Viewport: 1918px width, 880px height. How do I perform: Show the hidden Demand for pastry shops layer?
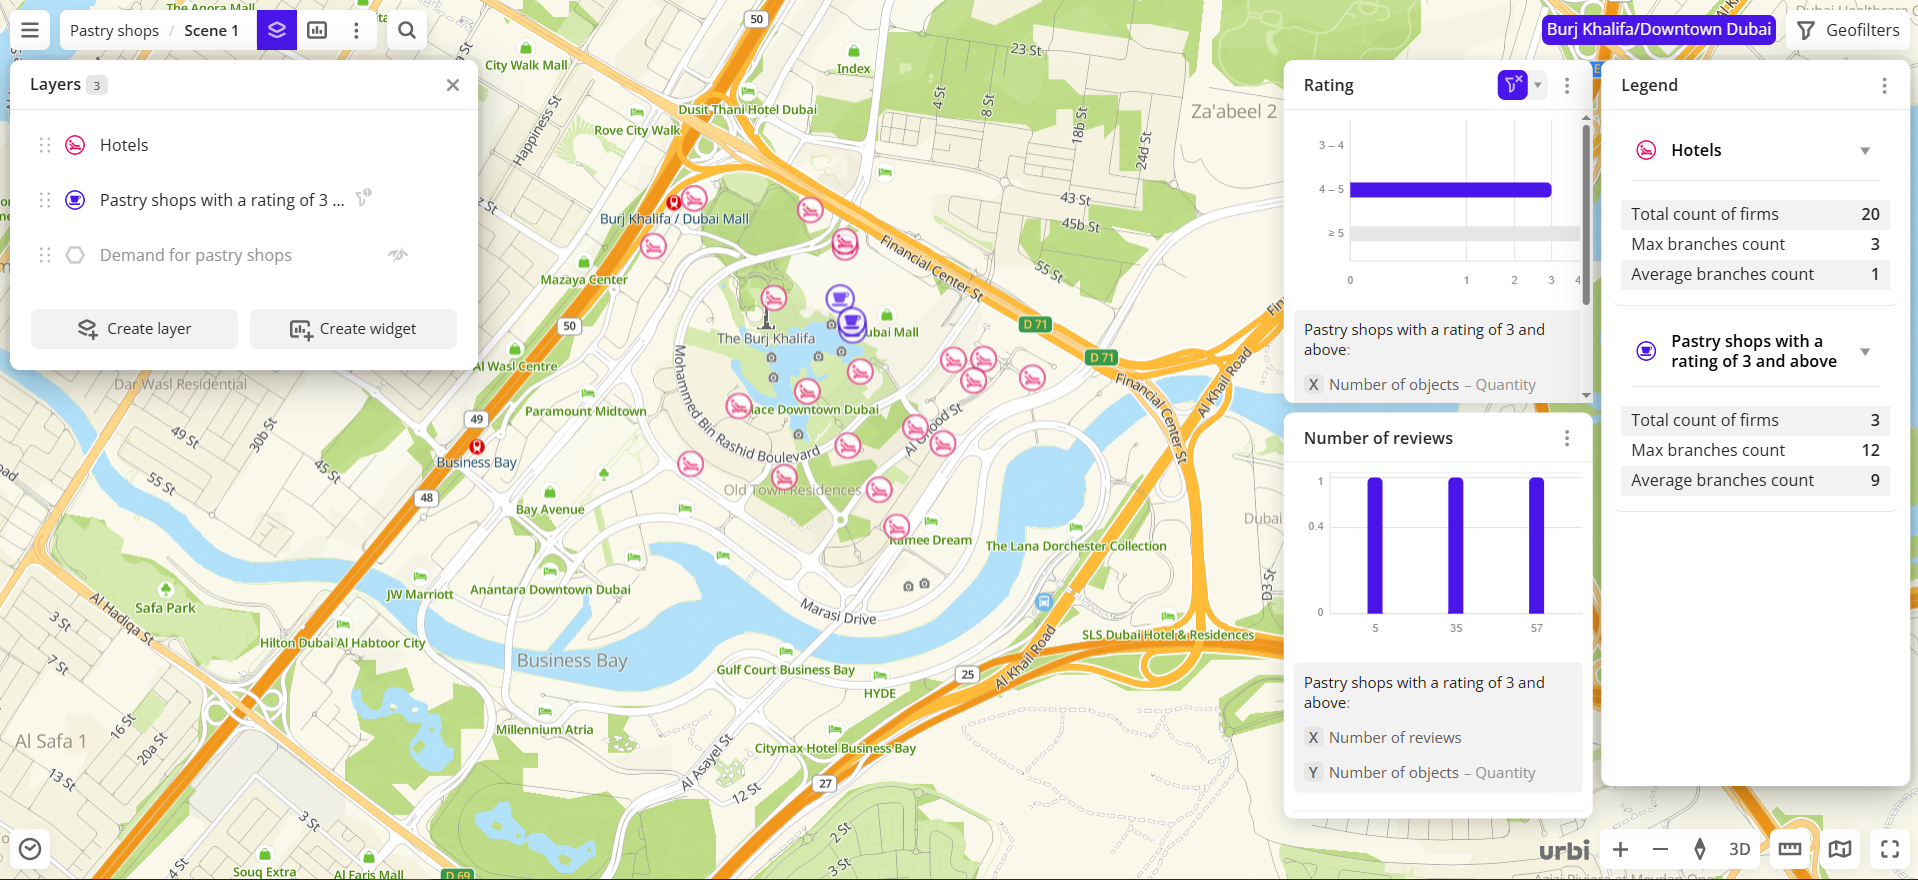coord(398,255)
